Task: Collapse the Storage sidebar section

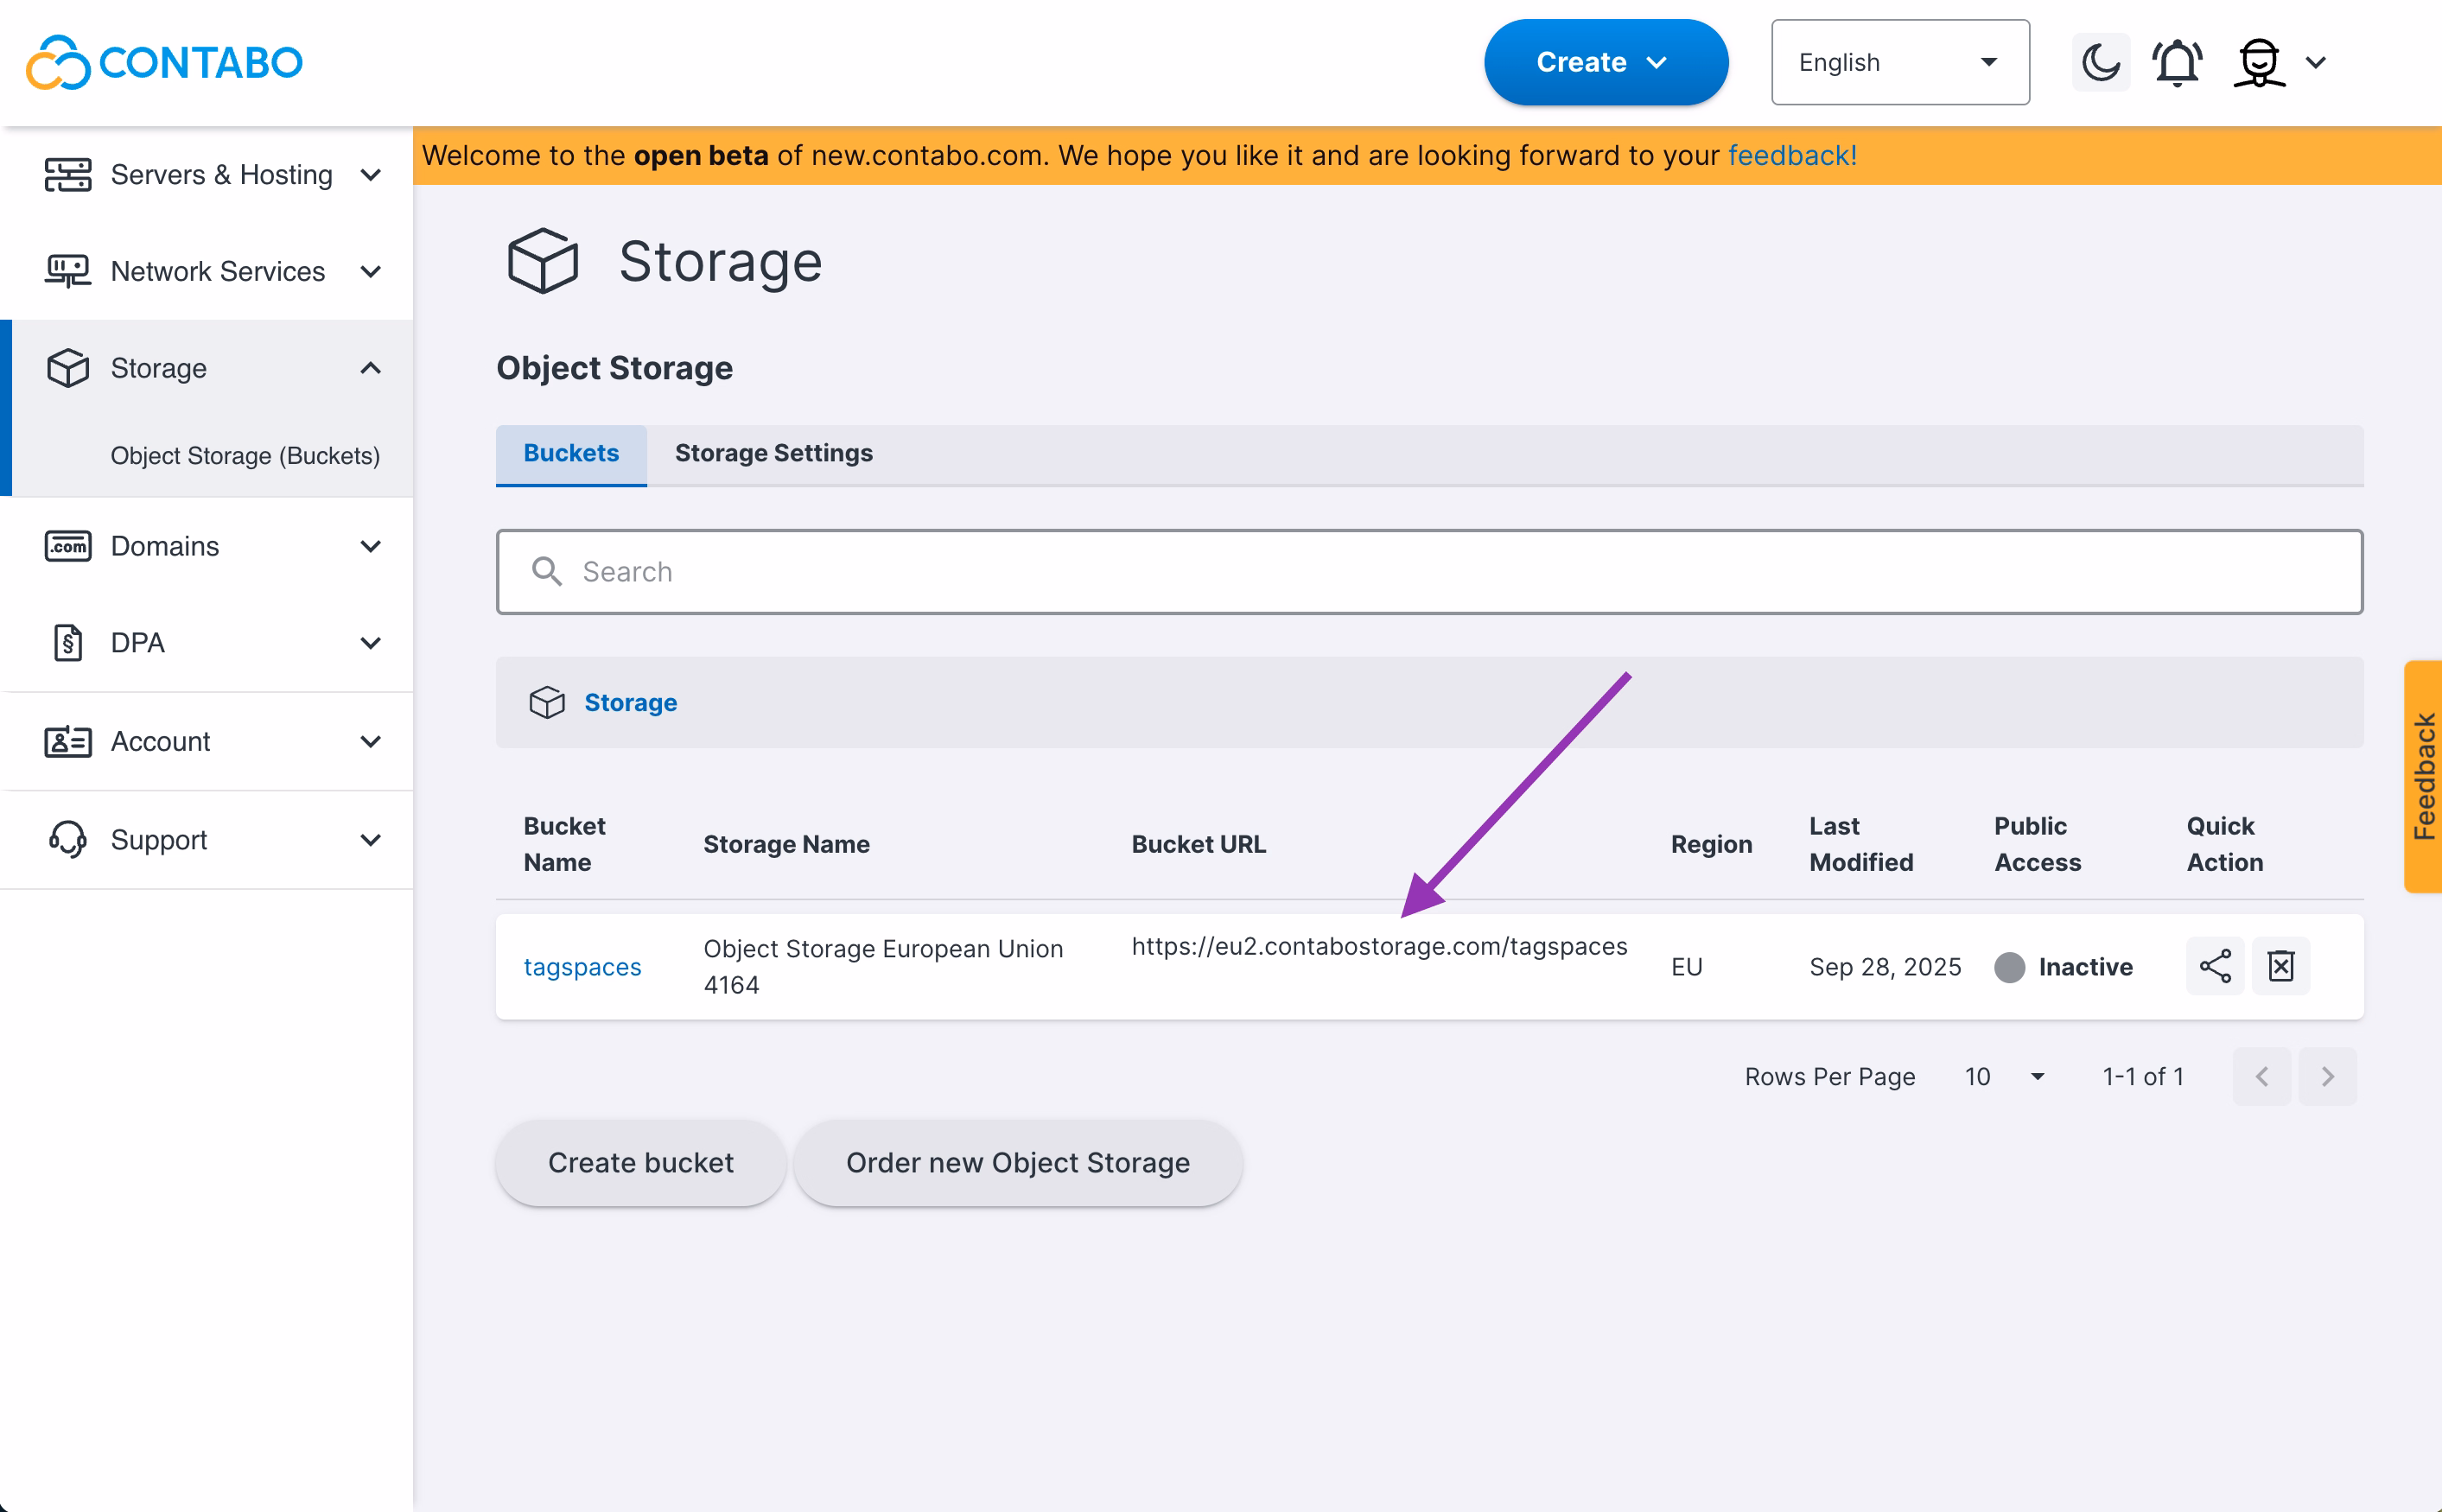Action: [x=370, y=368]
